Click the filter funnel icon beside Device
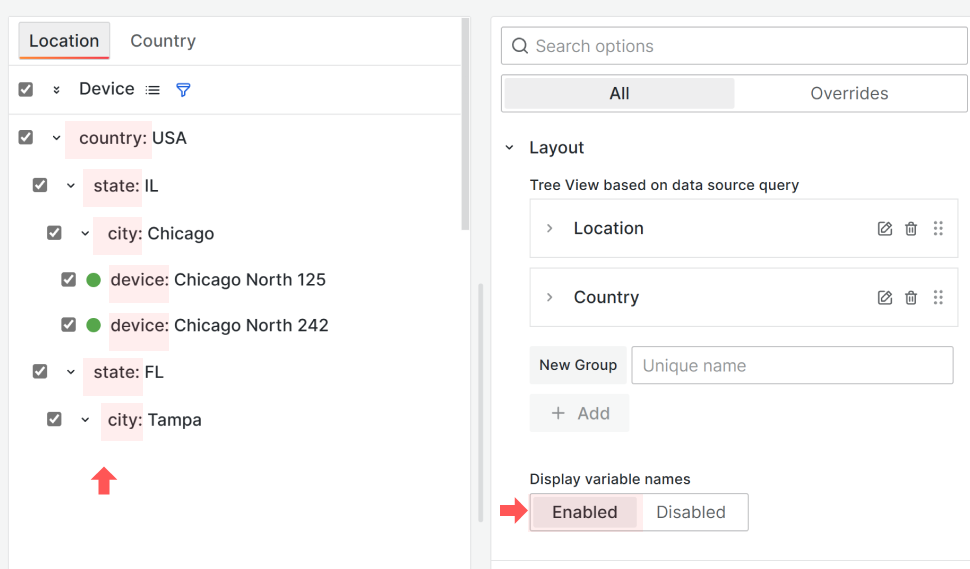Screen dimensions: 970x569 pyautogui.click(x=183, y=90)
